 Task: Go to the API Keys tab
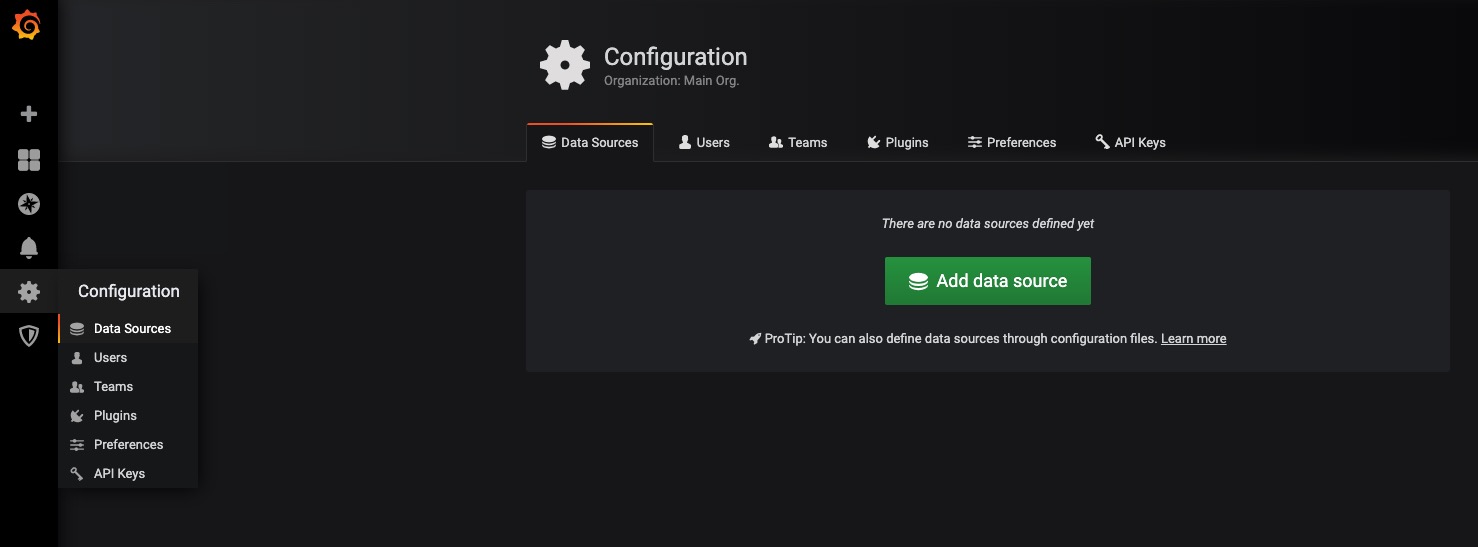point(1130,143)
